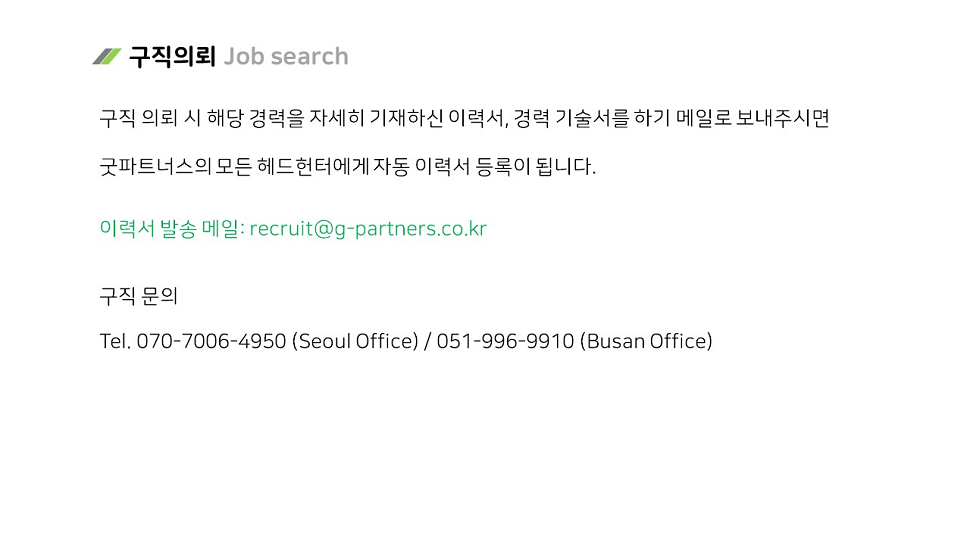The image size is (970, 545).
Task: Open the recruit@g-partners.co.kr email link
Action: 368,229
